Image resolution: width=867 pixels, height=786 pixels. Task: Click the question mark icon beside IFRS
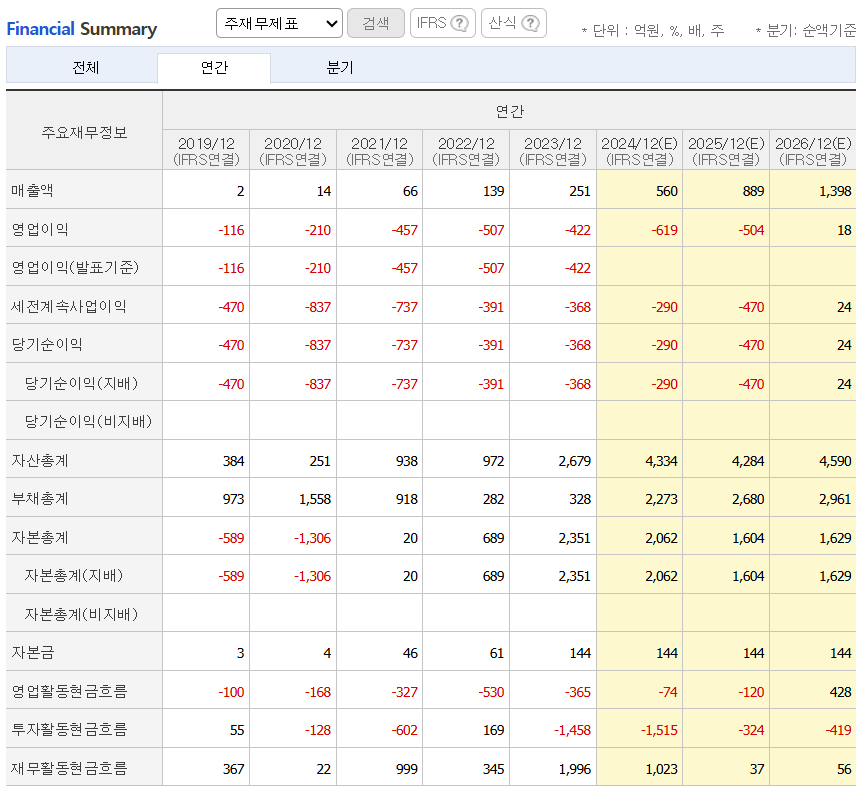tap(459, 23)
